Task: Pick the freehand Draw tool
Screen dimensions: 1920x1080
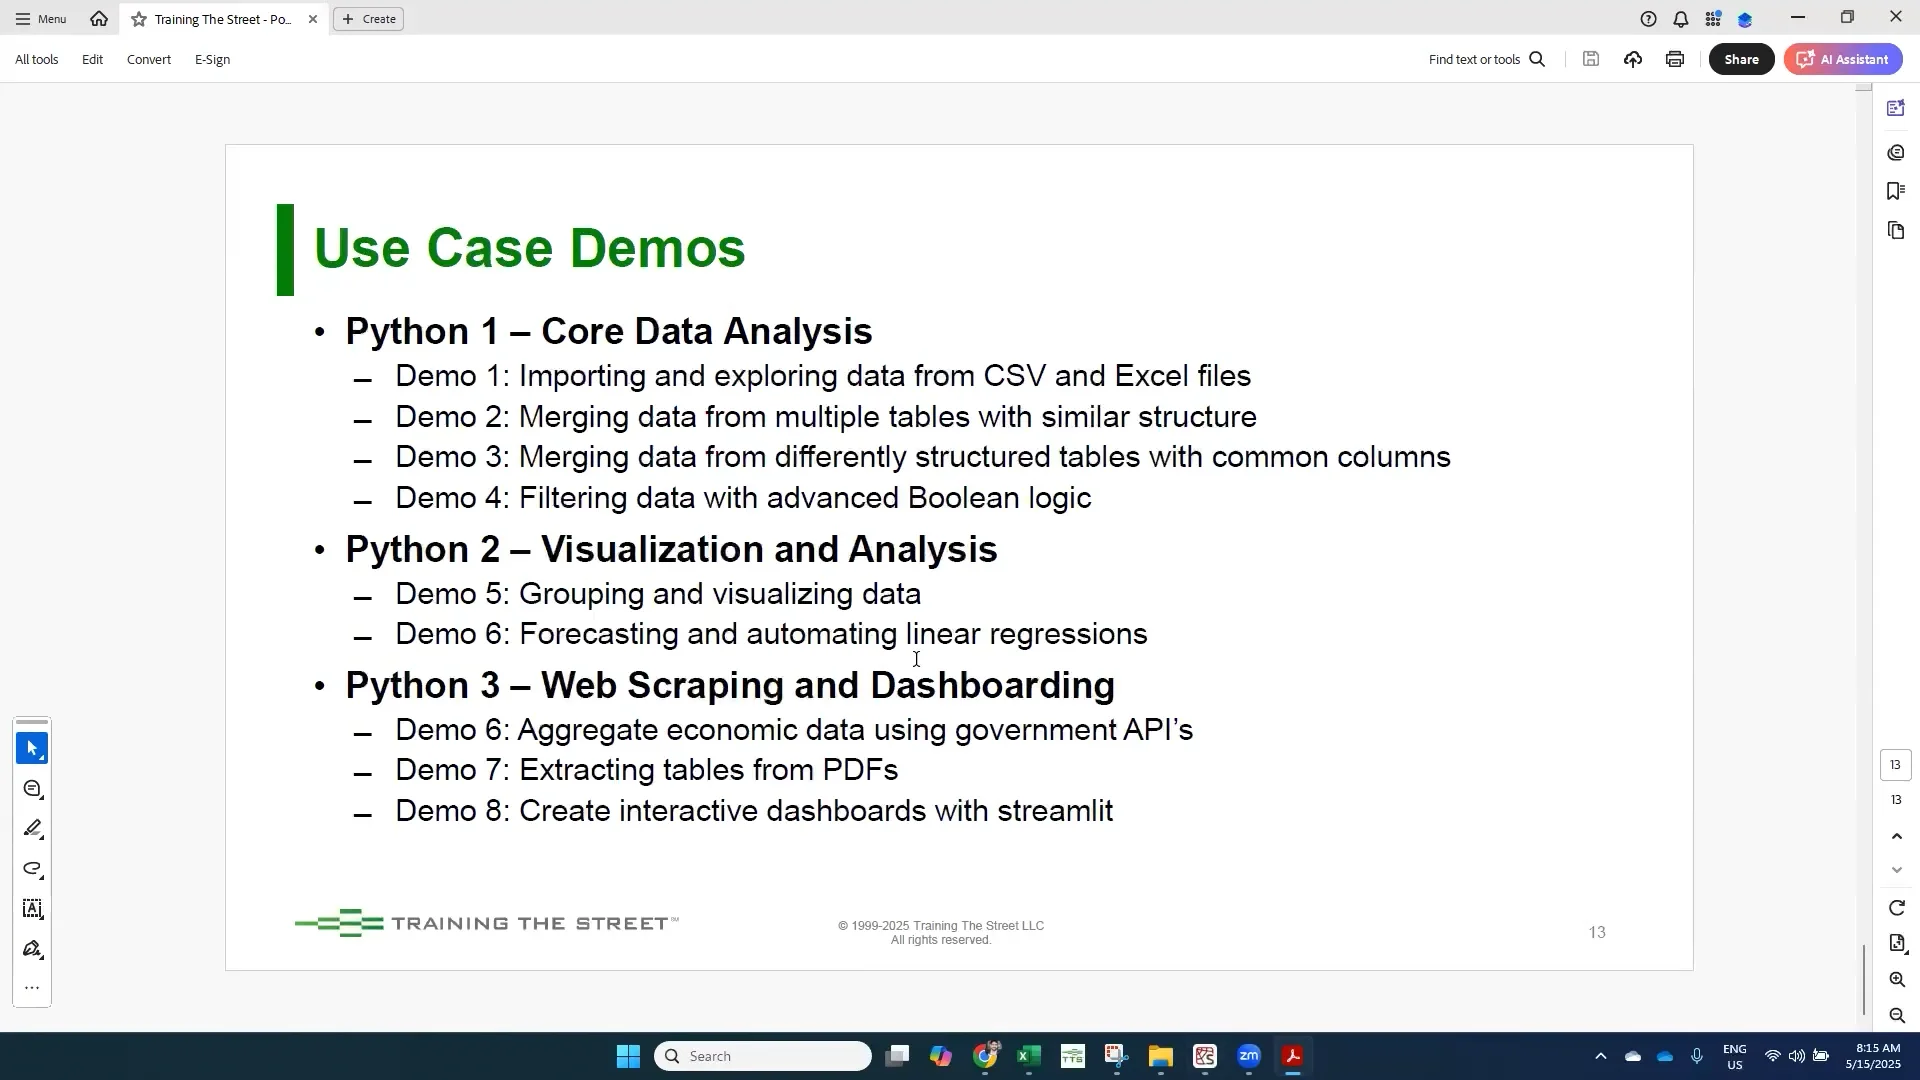Action: click(32, 869)
